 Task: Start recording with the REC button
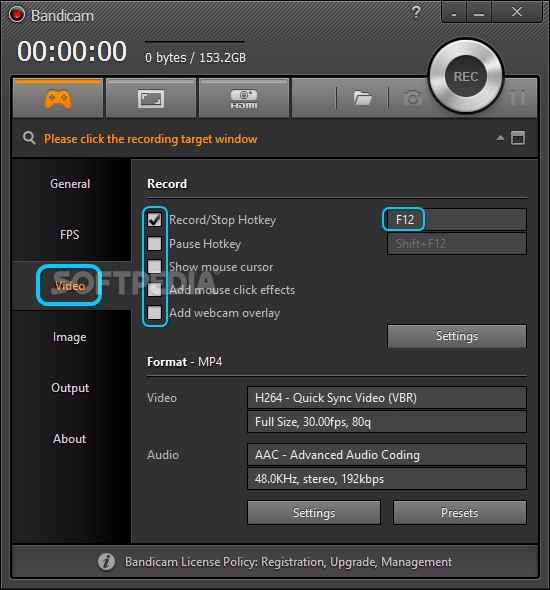466,76
